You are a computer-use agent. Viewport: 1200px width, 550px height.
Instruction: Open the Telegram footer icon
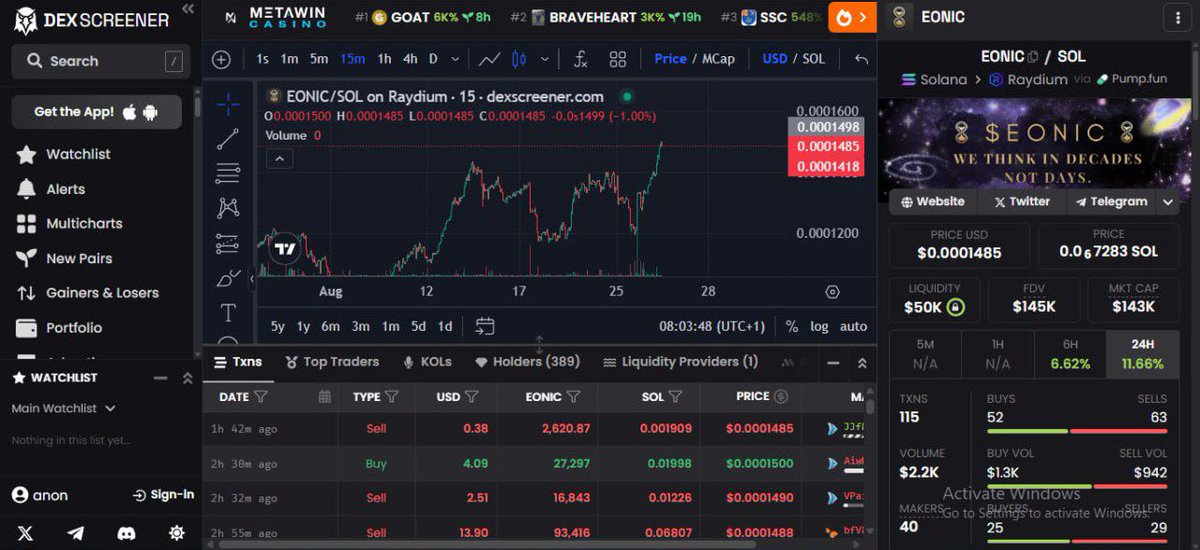point(76,533)
